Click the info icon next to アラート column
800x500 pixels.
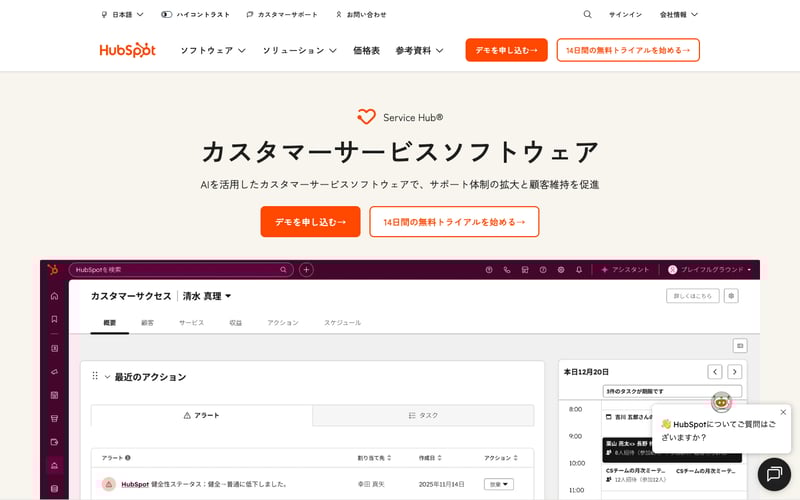coord(128,458)
